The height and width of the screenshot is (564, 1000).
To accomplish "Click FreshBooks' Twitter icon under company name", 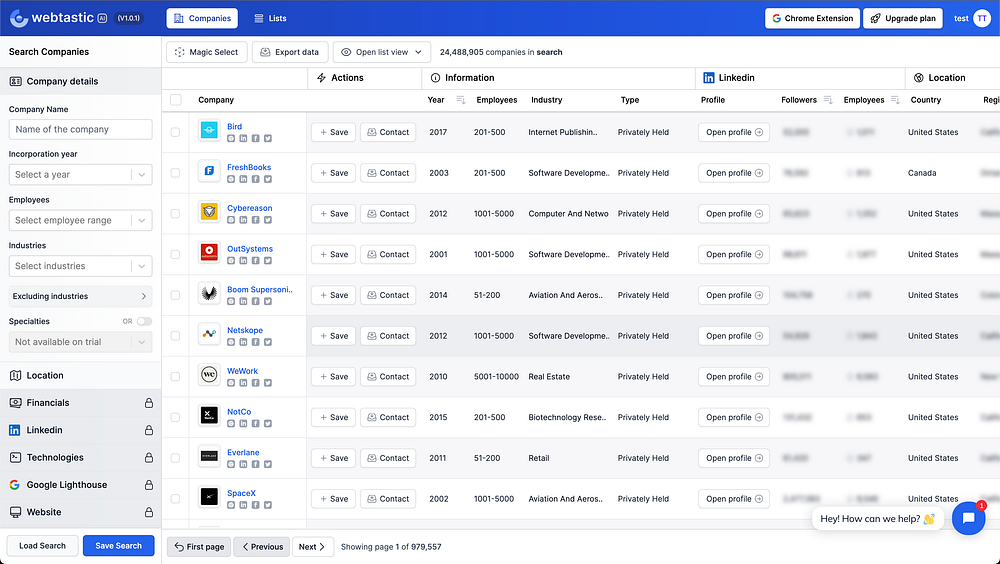I will (x=268, y=179).
